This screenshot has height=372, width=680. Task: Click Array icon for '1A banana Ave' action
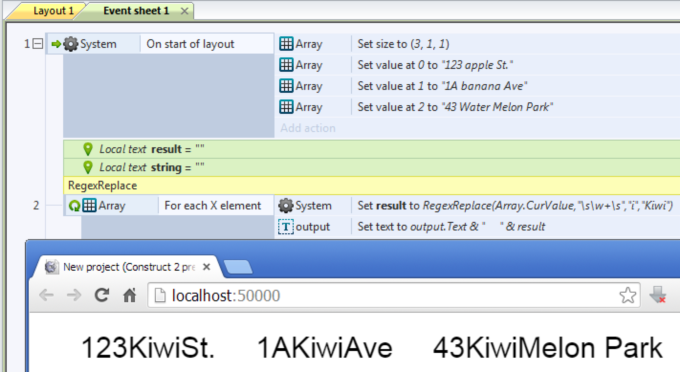[286, 86]
